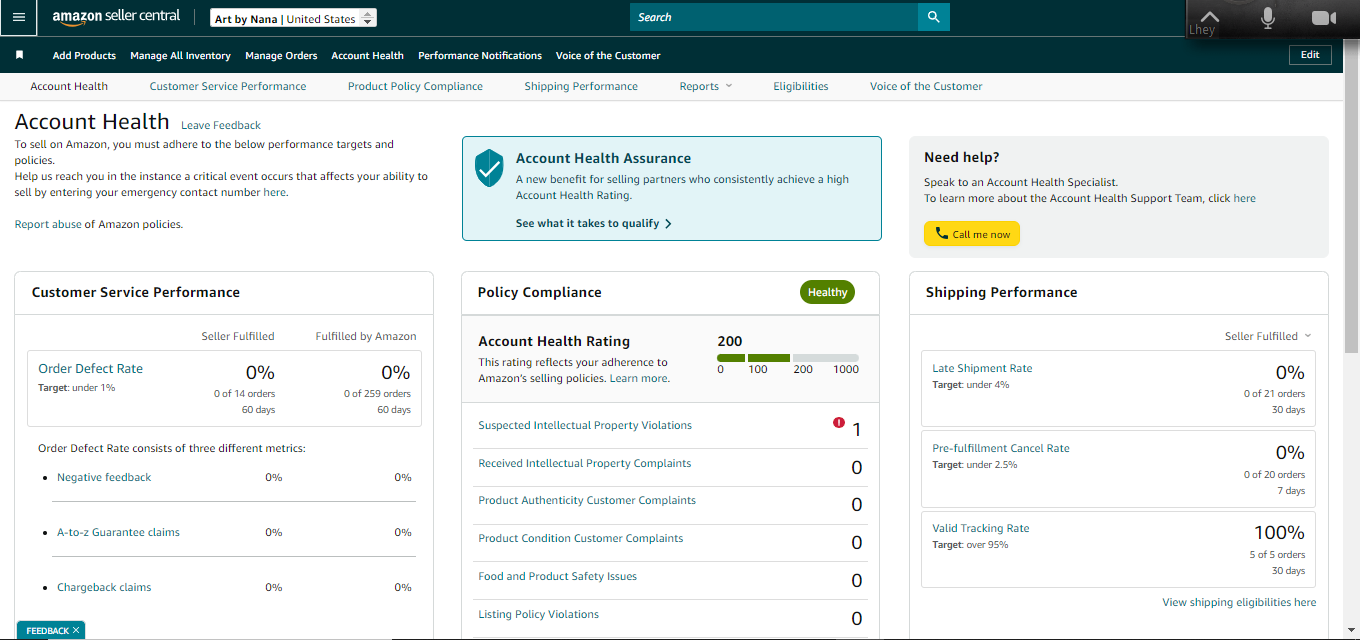
Task: Click the '0 of 259 orders' text
Action: click(x=377, y=394)
